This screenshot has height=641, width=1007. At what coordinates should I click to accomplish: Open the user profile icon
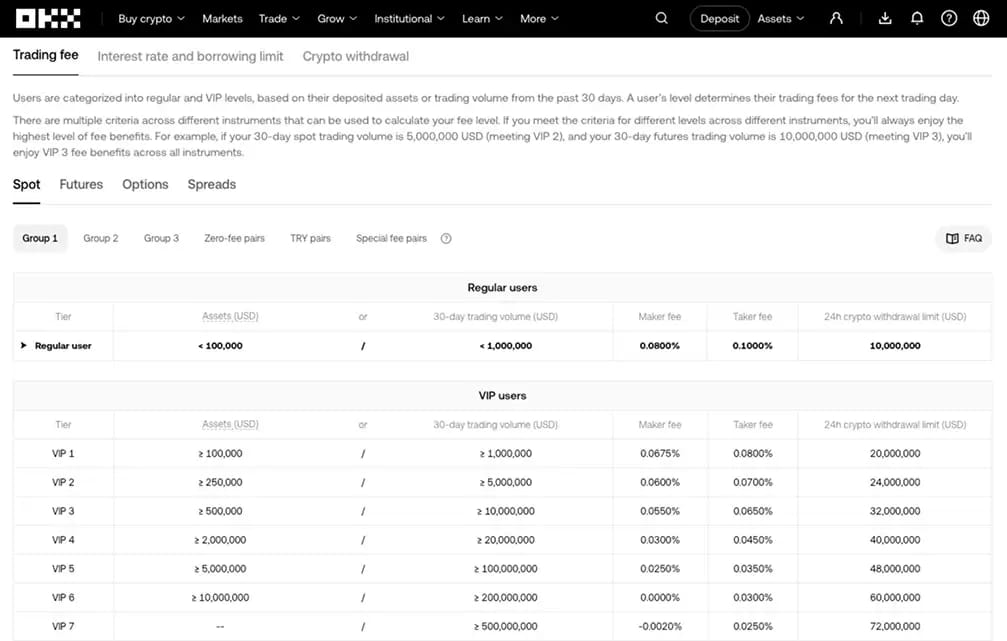pyautogui.click(x=836, y=19)
